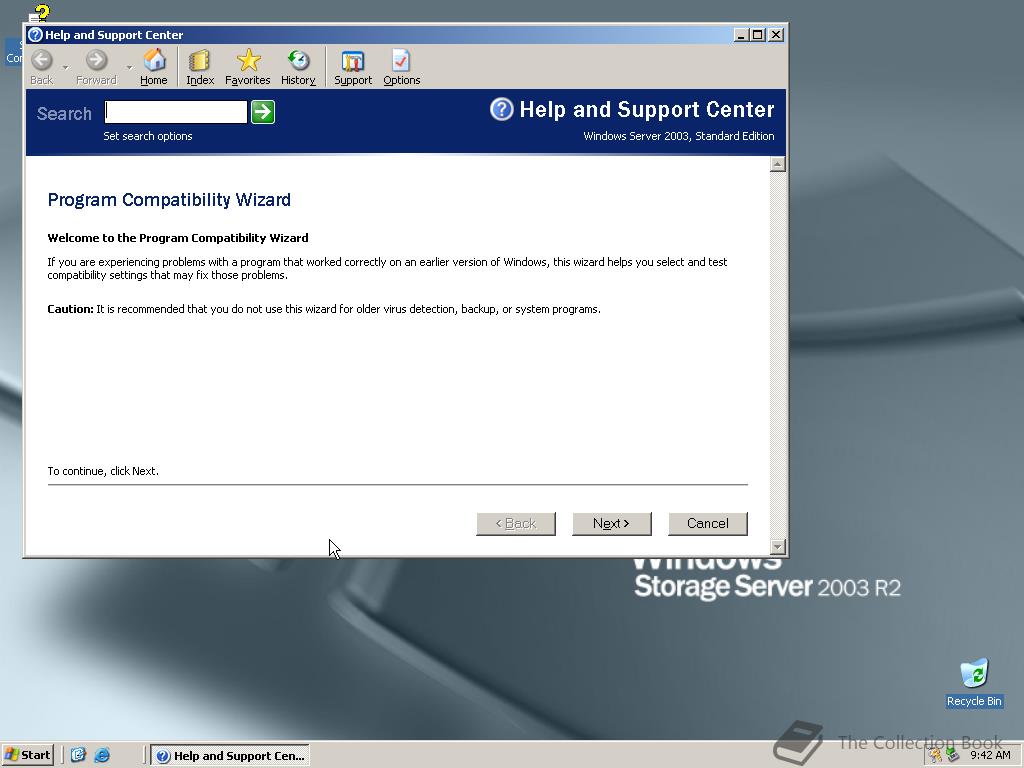The image size is (1024, 768).
Task: Click the Help and Support Center title-bar icon
Action: tap(35, 35)
